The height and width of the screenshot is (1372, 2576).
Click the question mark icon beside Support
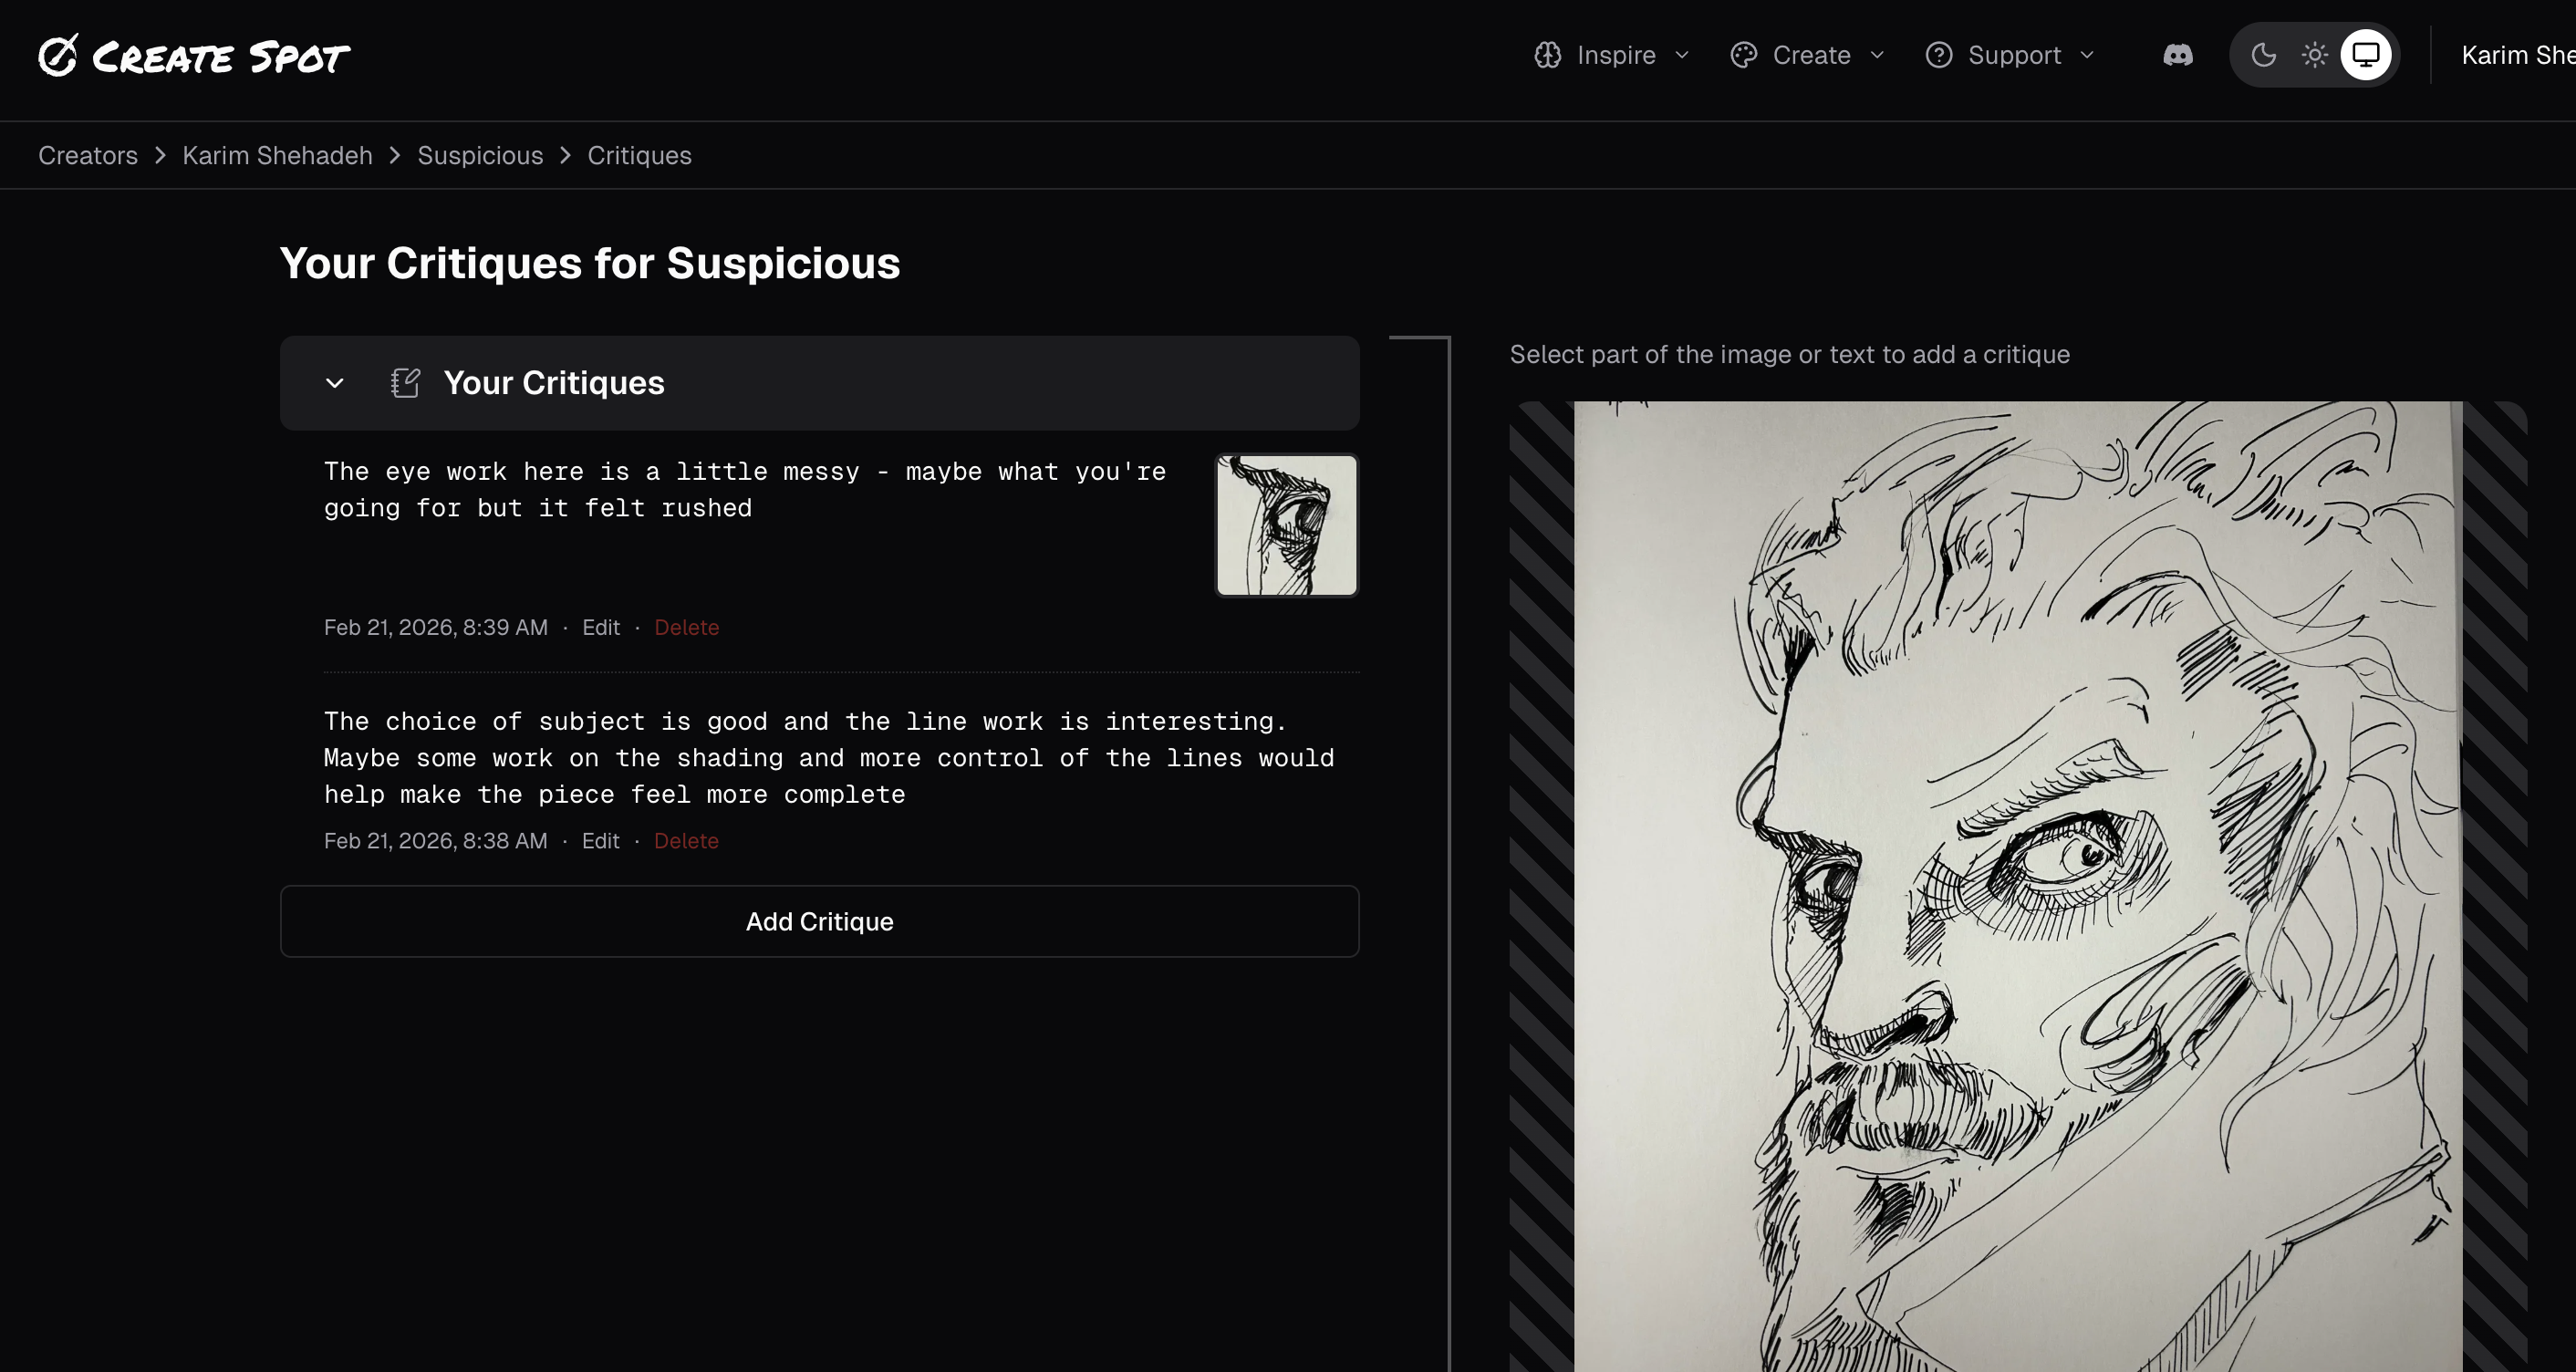click(1940, 55)
